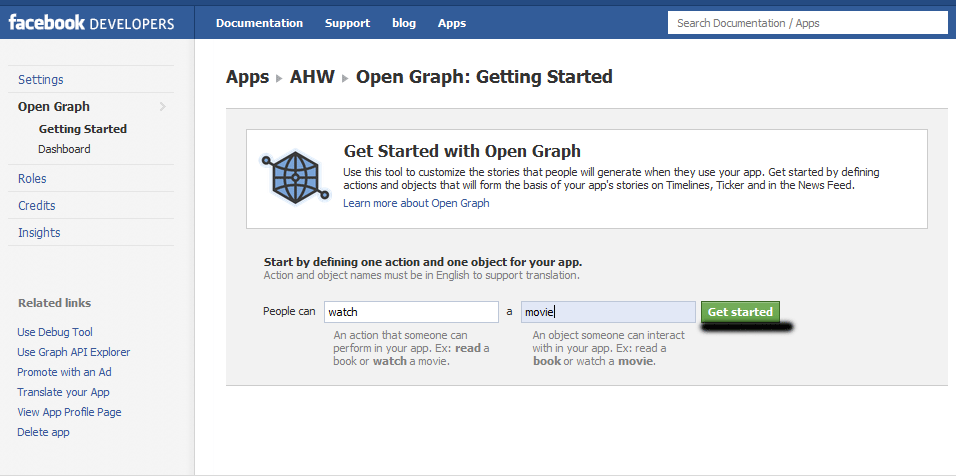Open Credits in the sidebar
956x476 pixels.
pos(37,205)
